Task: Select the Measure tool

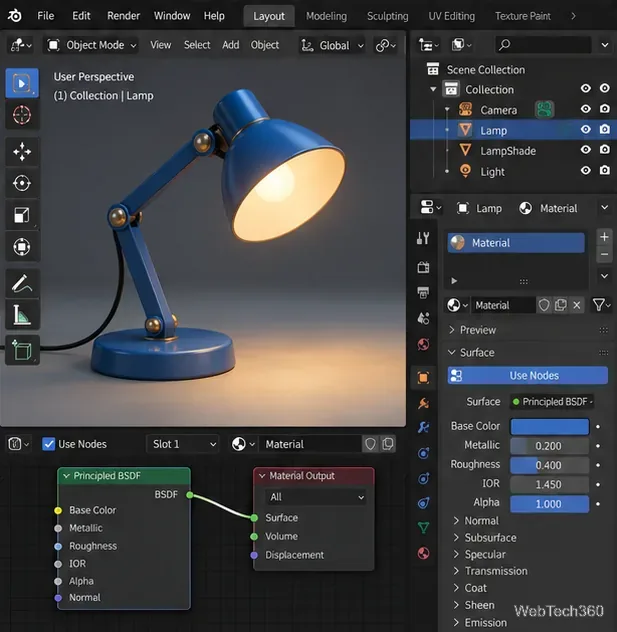Action: pyautogui.click(x=22, y=315)
